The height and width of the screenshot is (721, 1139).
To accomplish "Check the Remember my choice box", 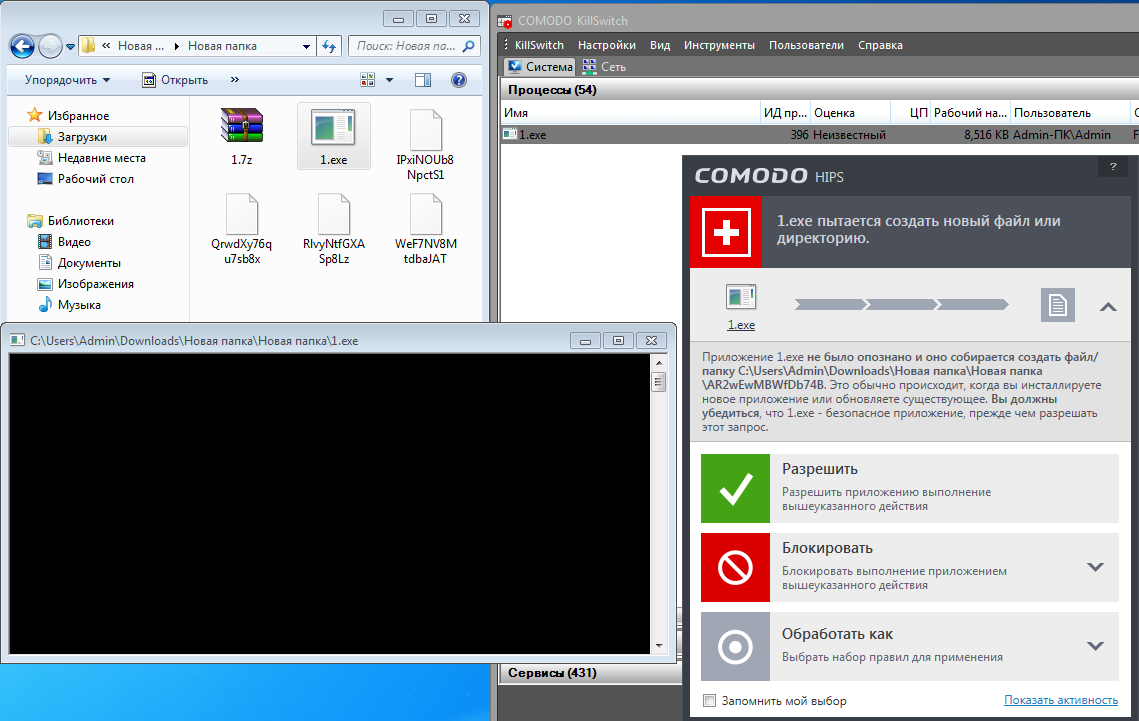I will [710, 701].
